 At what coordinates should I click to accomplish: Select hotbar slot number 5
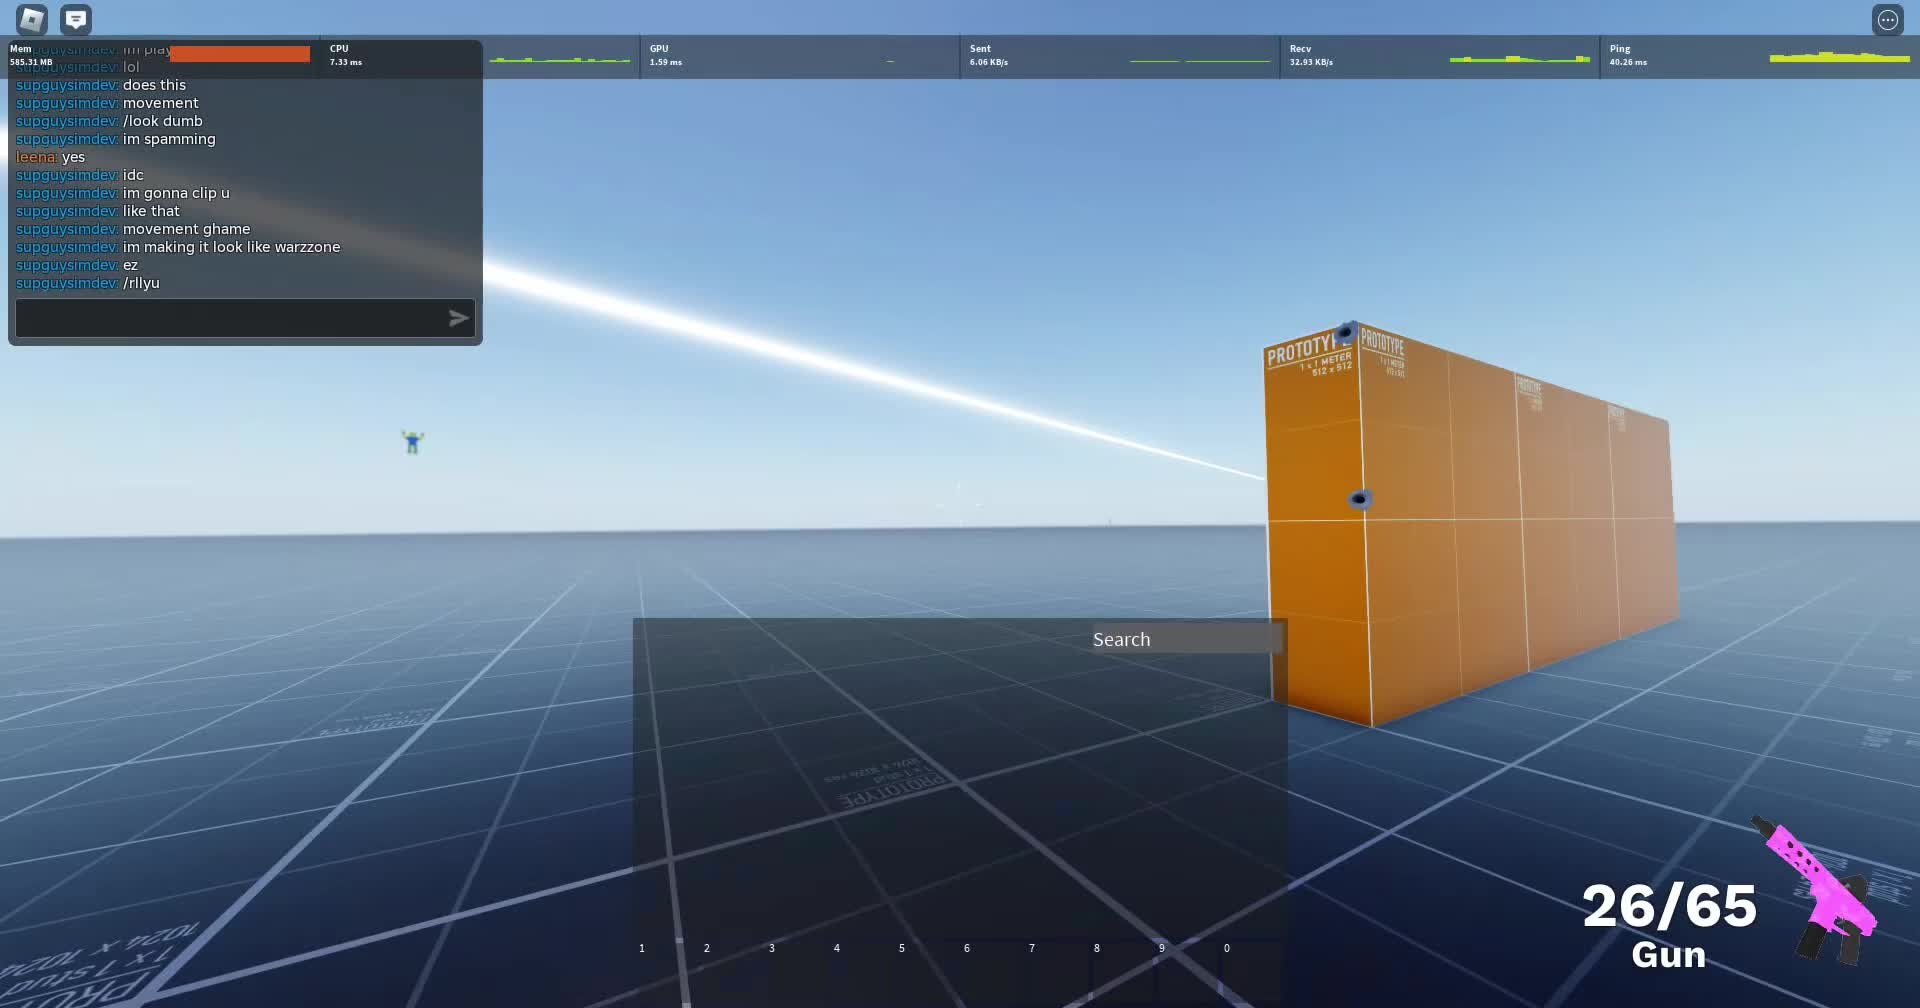tap(925, 970)
